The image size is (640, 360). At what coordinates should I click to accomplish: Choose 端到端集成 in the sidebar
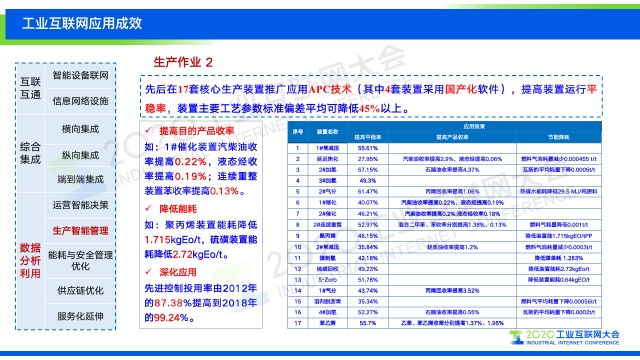80,179
